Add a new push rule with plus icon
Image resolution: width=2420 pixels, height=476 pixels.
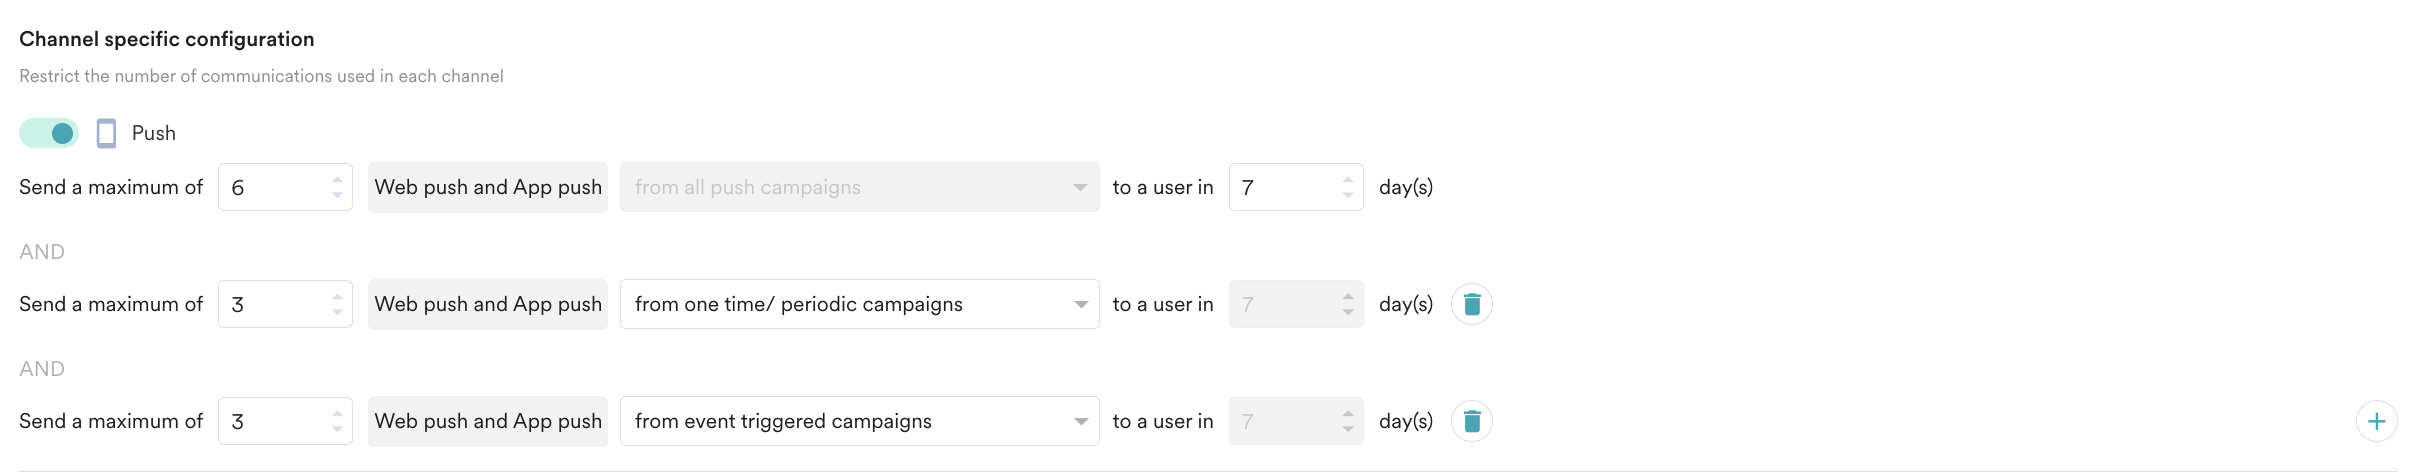(2377, 421)
